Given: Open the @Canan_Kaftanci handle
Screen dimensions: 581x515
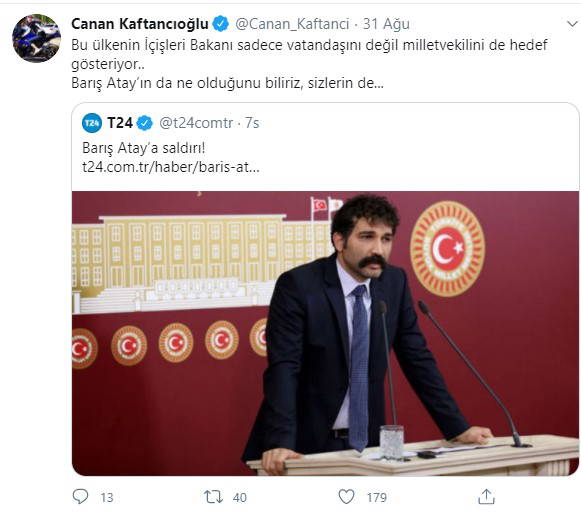Looking at the screenshot, I should 292,24.
